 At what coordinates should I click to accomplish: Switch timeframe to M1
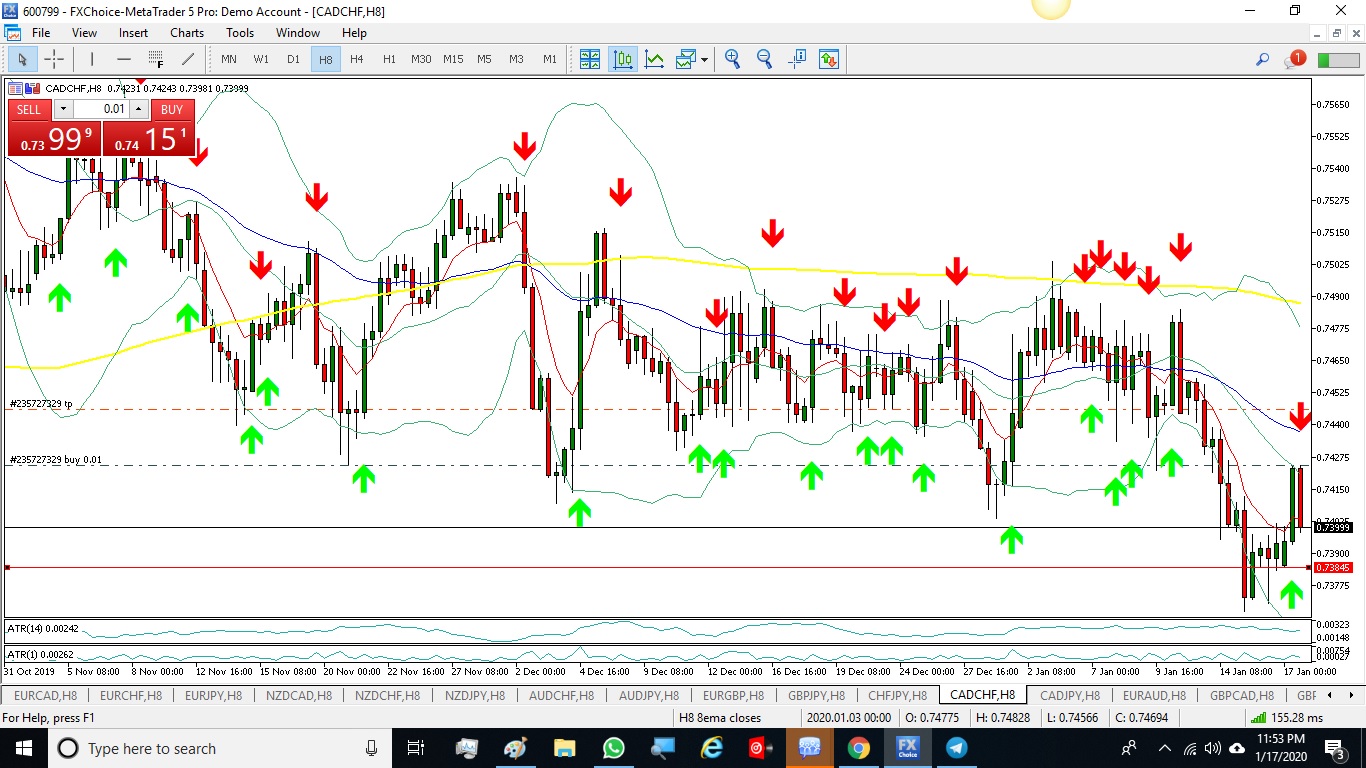coord(549,59)
